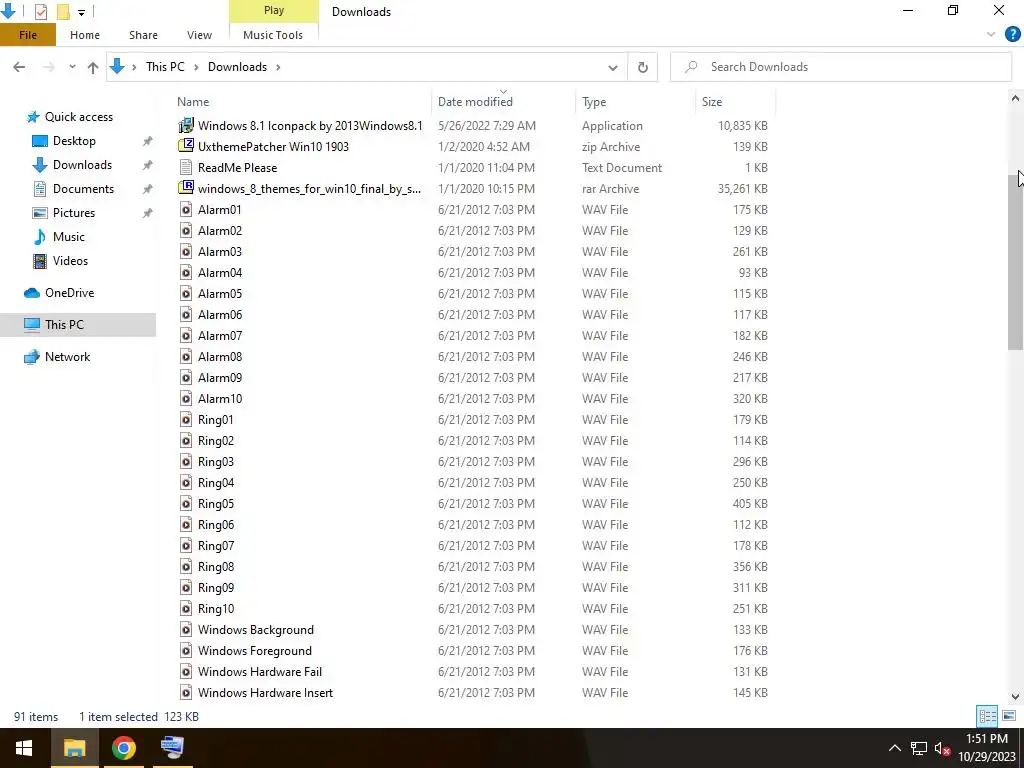Go up one folder level arrow
Viewport: 1024px width, 768px height.
click(93, 67)
